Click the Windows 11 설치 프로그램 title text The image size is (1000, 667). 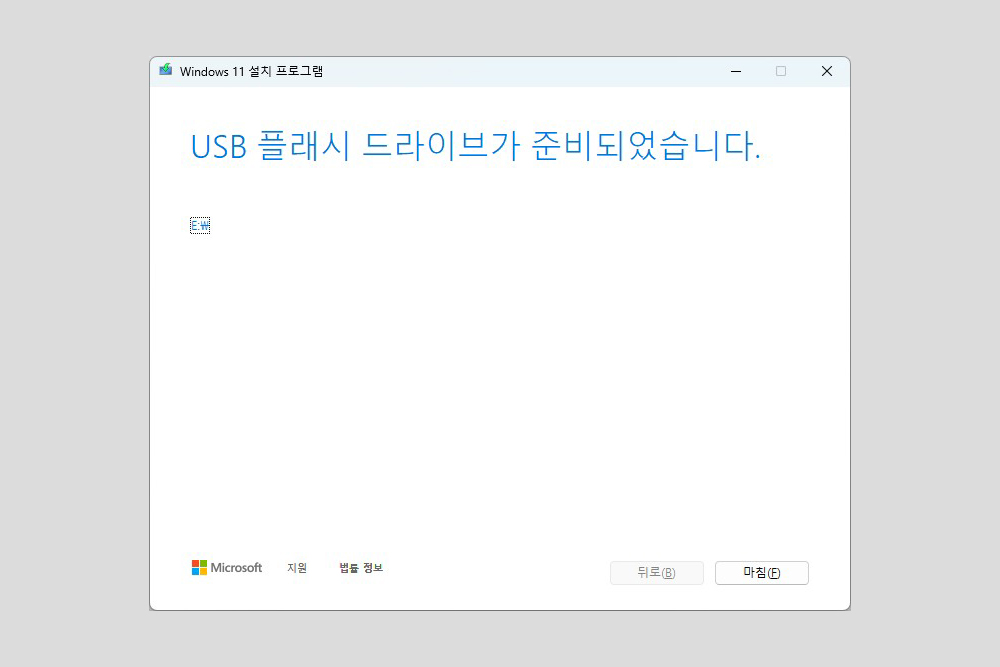pos(251,71)
